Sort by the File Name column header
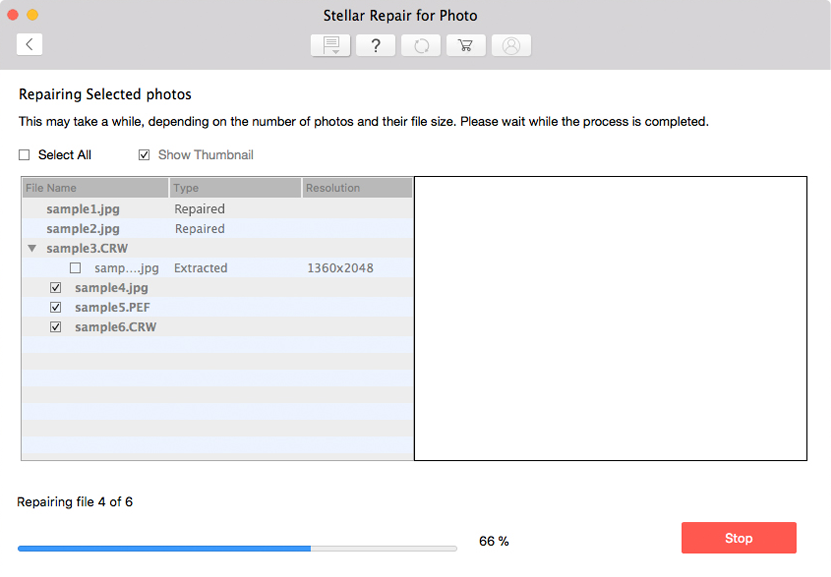 coord(95,188)
